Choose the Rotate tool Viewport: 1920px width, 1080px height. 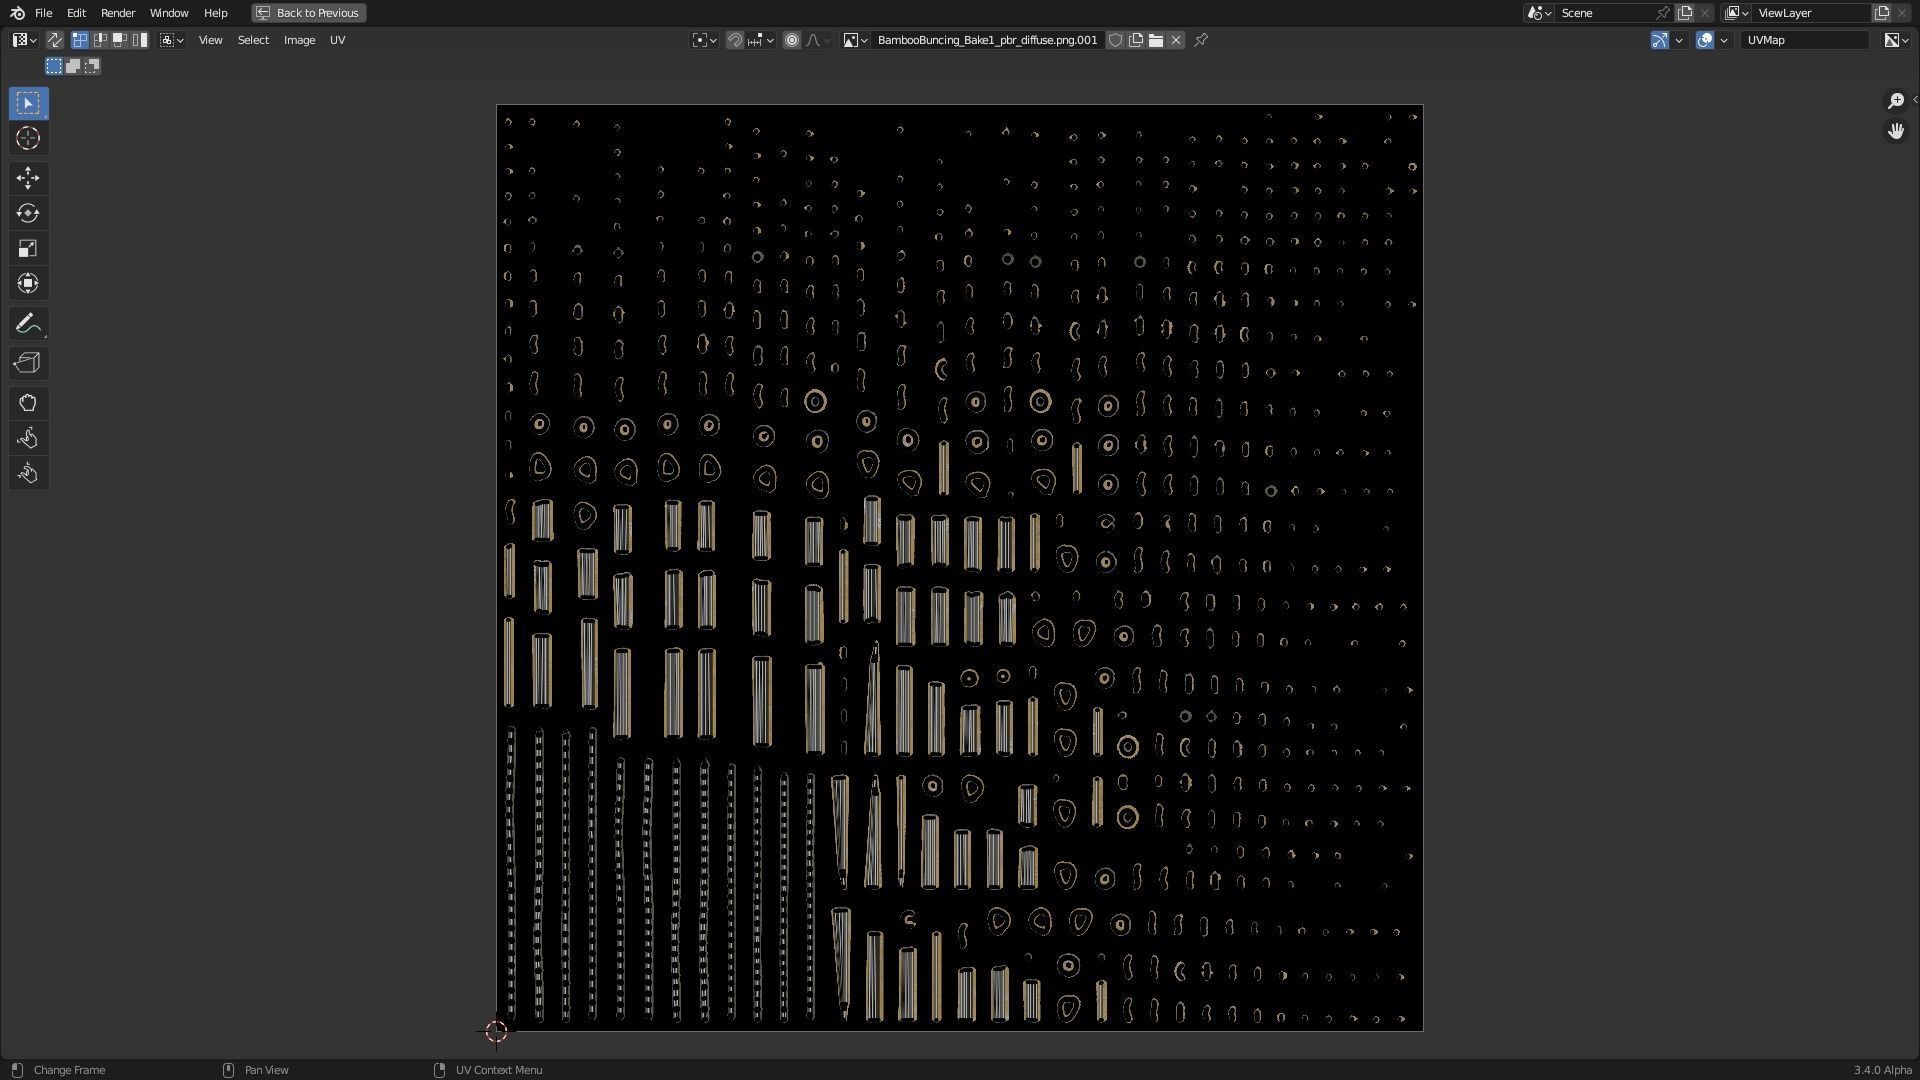pos(28,213)
